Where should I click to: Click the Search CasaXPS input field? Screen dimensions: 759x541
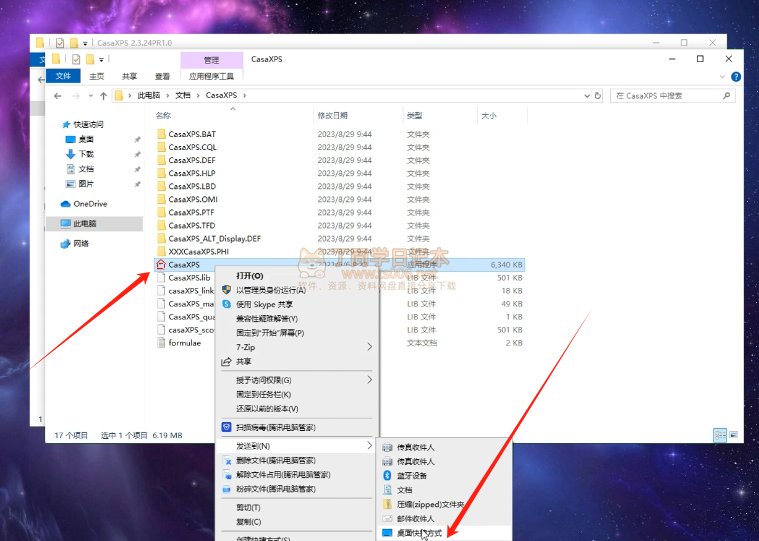click(672, 96)
